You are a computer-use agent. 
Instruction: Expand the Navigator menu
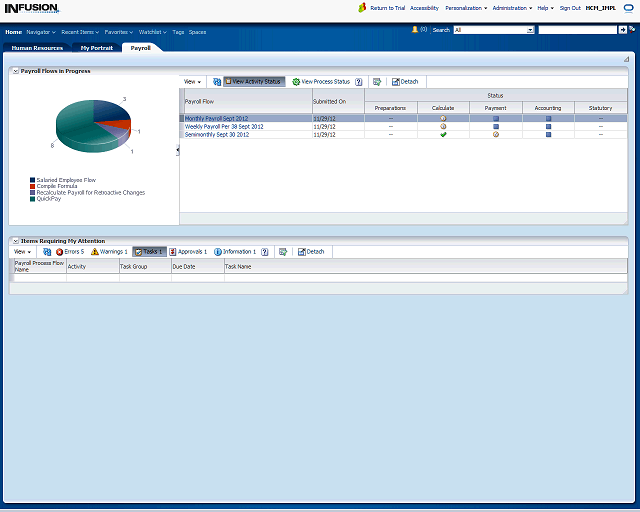(x=41, y=32)
